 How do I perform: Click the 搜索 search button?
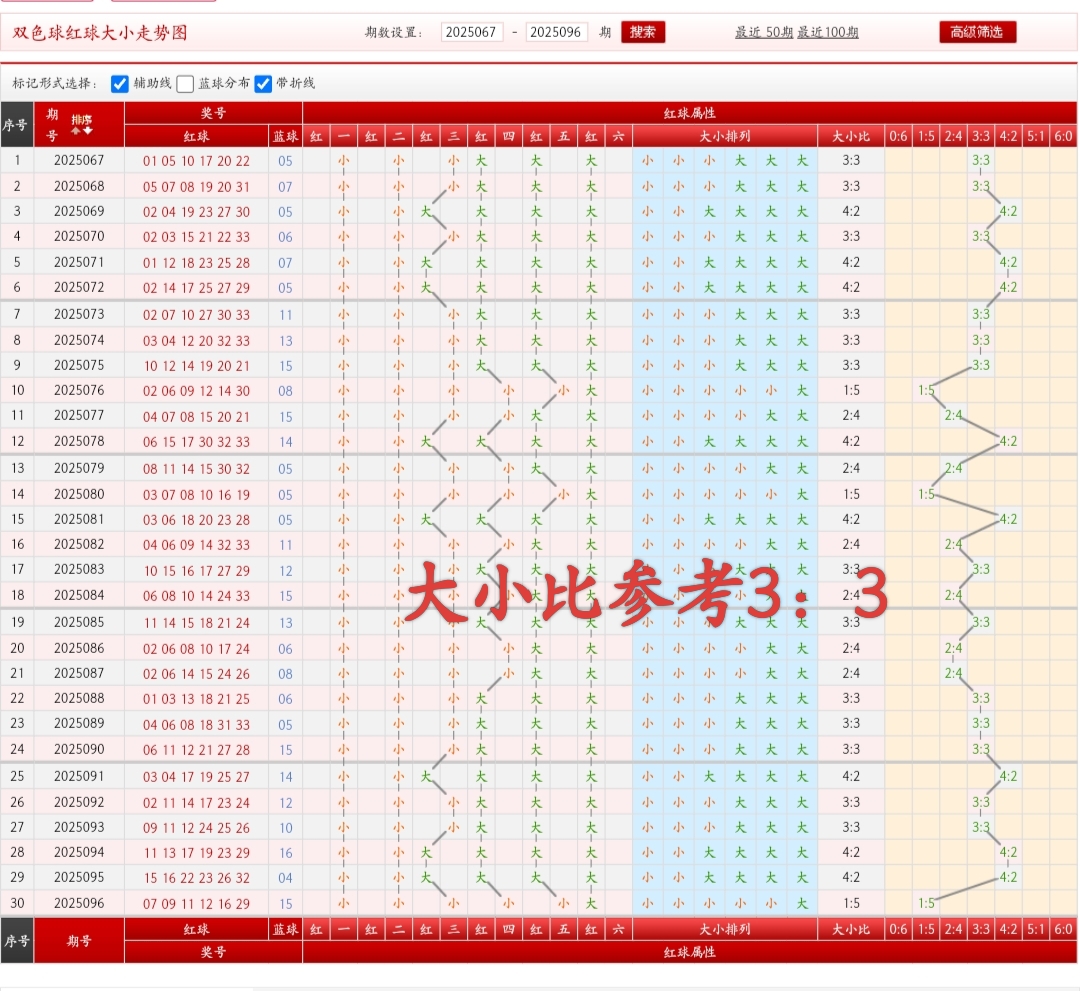[x=643, y=32]
